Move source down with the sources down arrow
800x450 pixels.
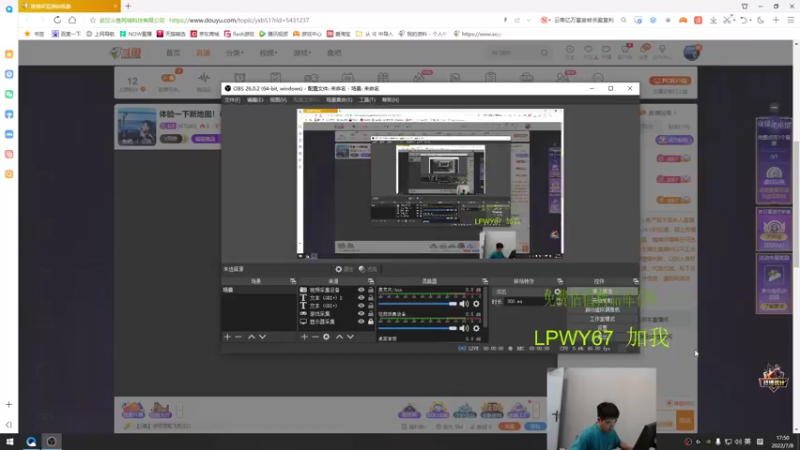(x=351, y=337)
